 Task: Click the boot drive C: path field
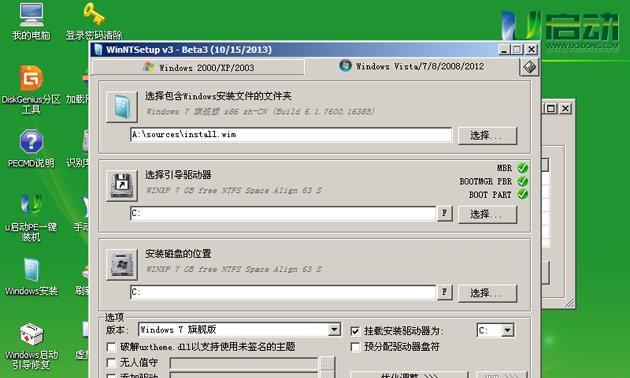(x=283, y=213)
